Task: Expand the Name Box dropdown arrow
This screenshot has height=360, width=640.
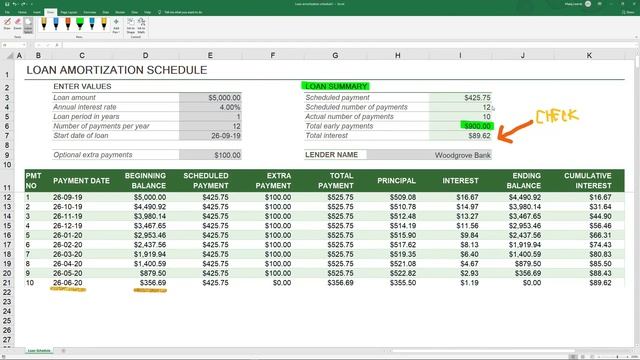Action: tap(24, 45)
